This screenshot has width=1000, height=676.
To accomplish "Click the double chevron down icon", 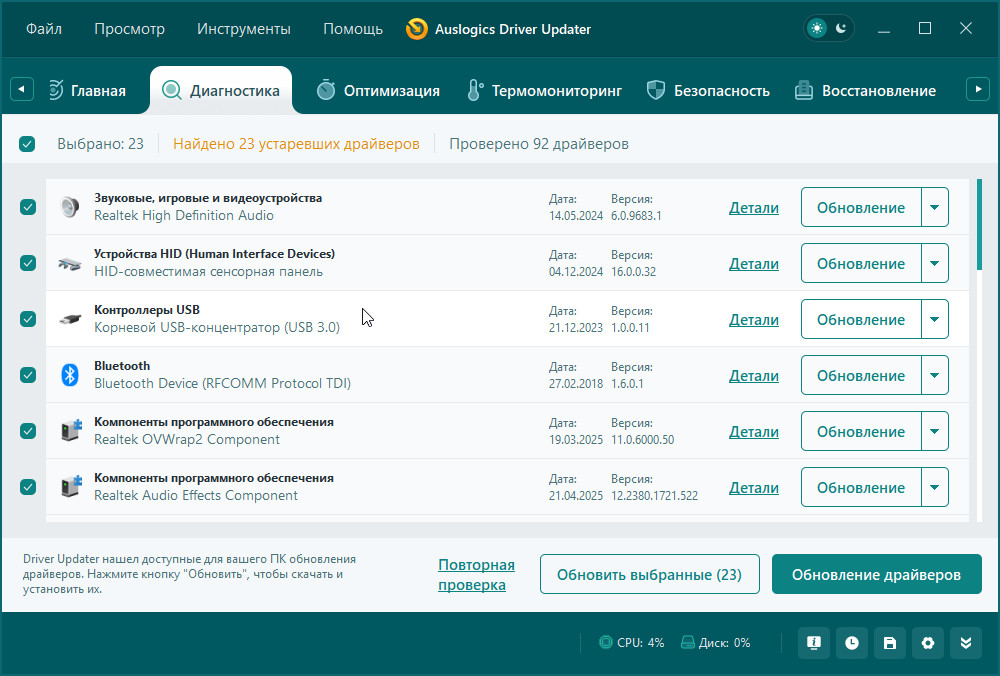I will click(x=966, y=643).
